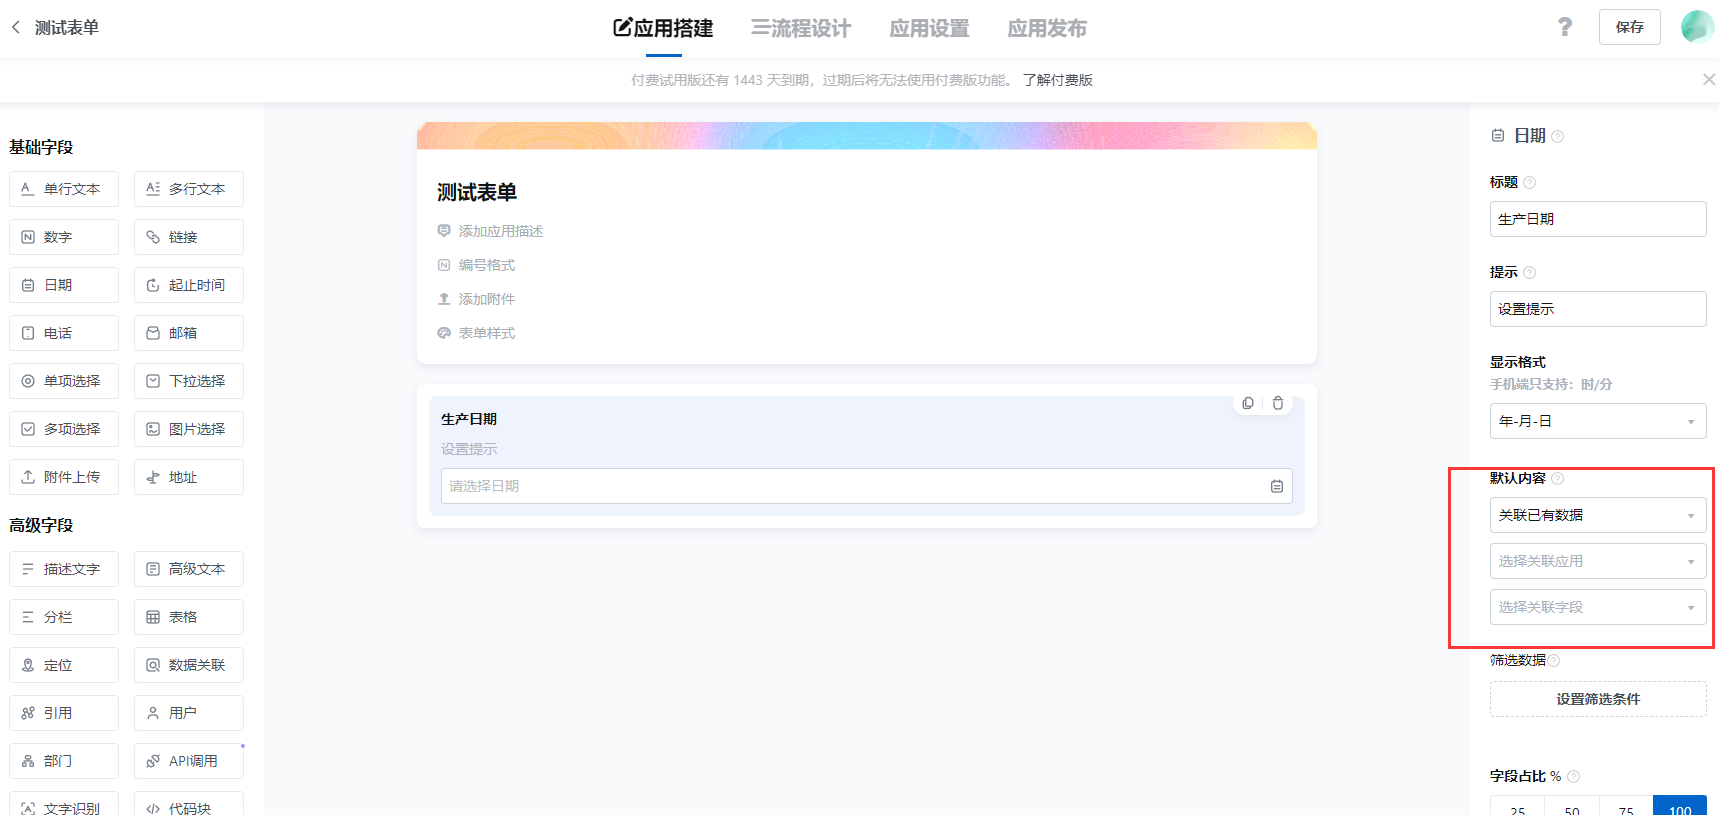Show help tooltip beside 标题 label

1529,182
